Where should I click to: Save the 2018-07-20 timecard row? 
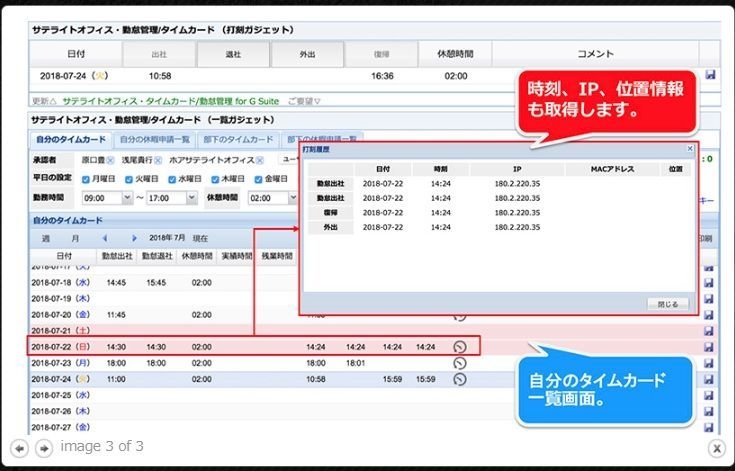(x=709, y=314)
